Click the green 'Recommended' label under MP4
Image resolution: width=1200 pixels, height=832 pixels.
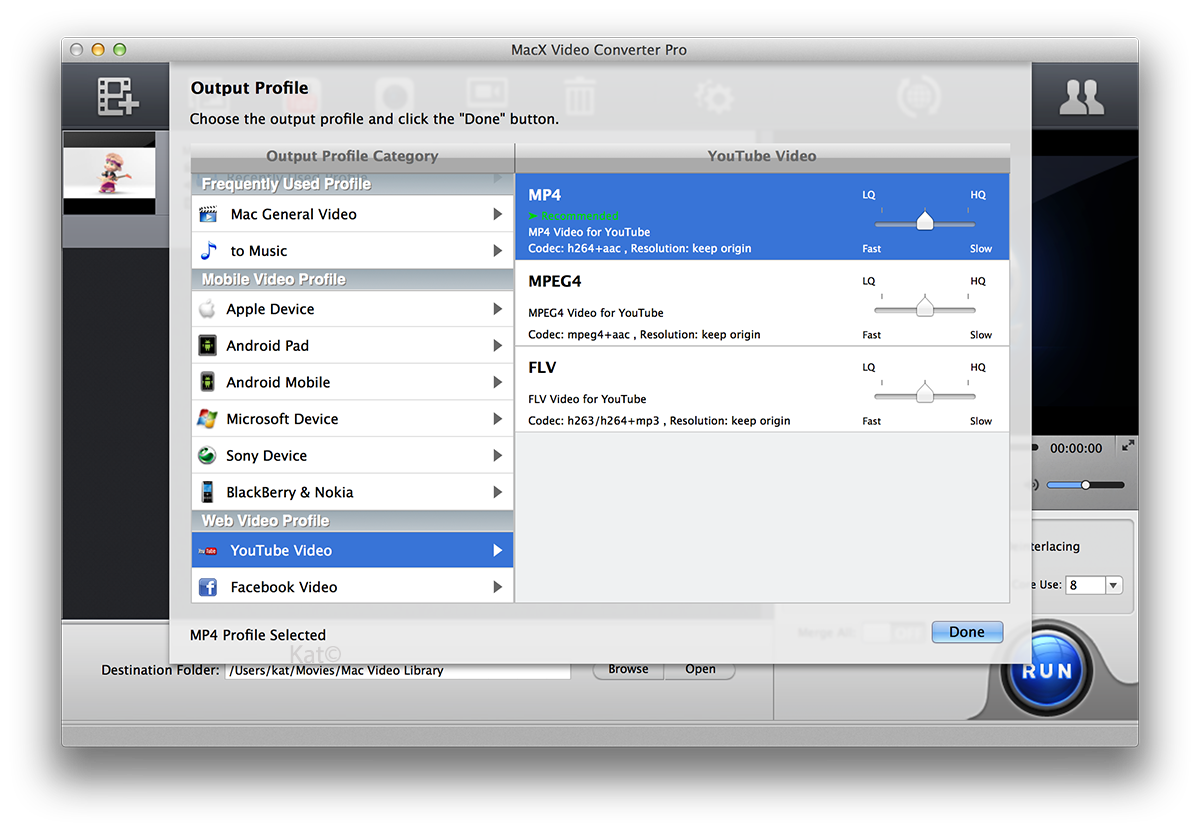574,216
